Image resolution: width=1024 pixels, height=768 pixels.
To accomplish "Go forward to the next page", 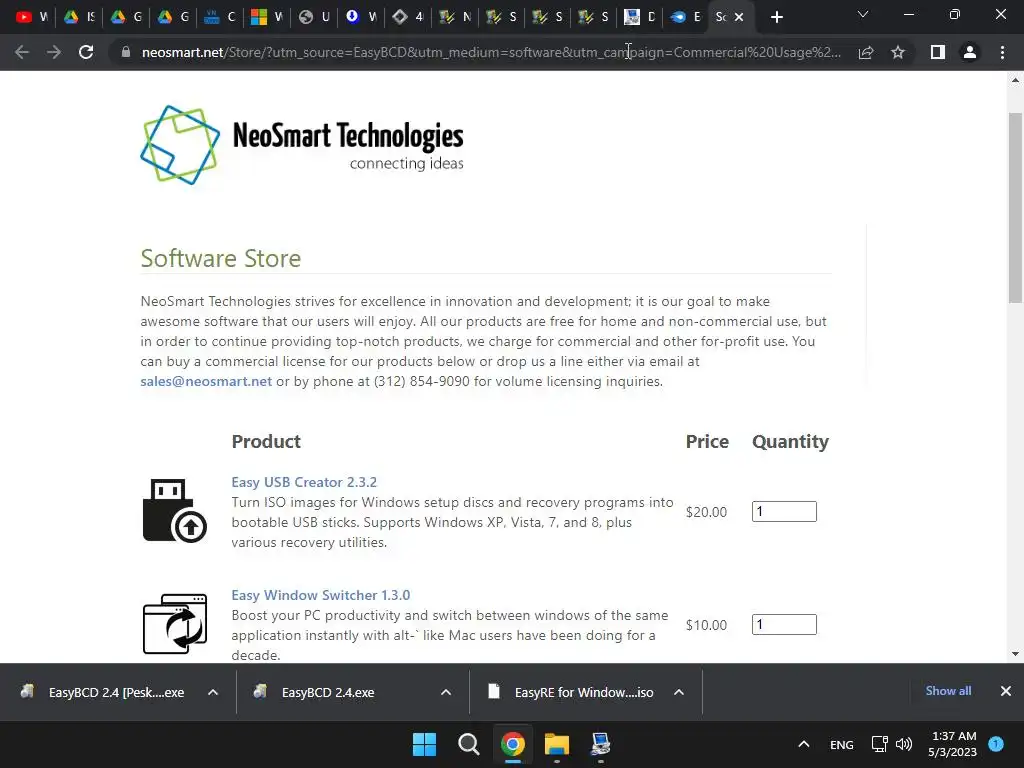I will (x=54, y=52).
